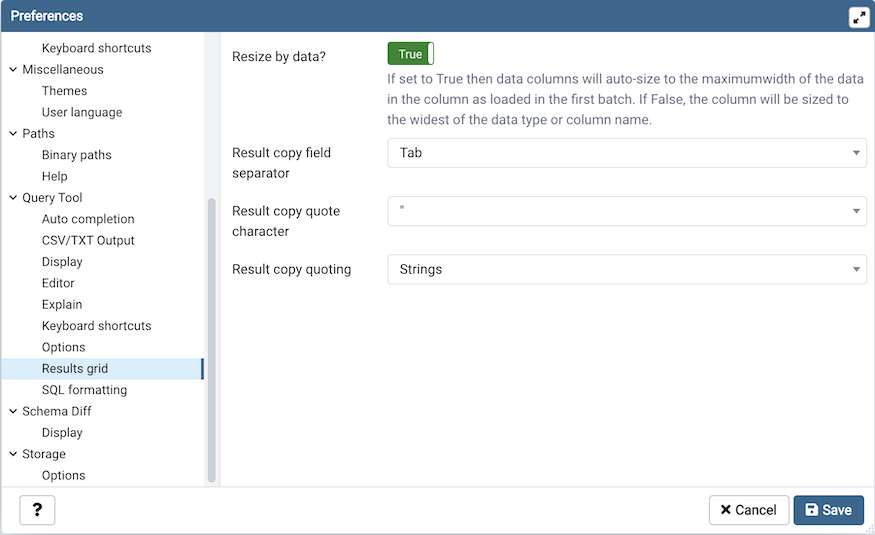Click the Paths category label
The image size is (875, 535).
[x=39, y=134]
